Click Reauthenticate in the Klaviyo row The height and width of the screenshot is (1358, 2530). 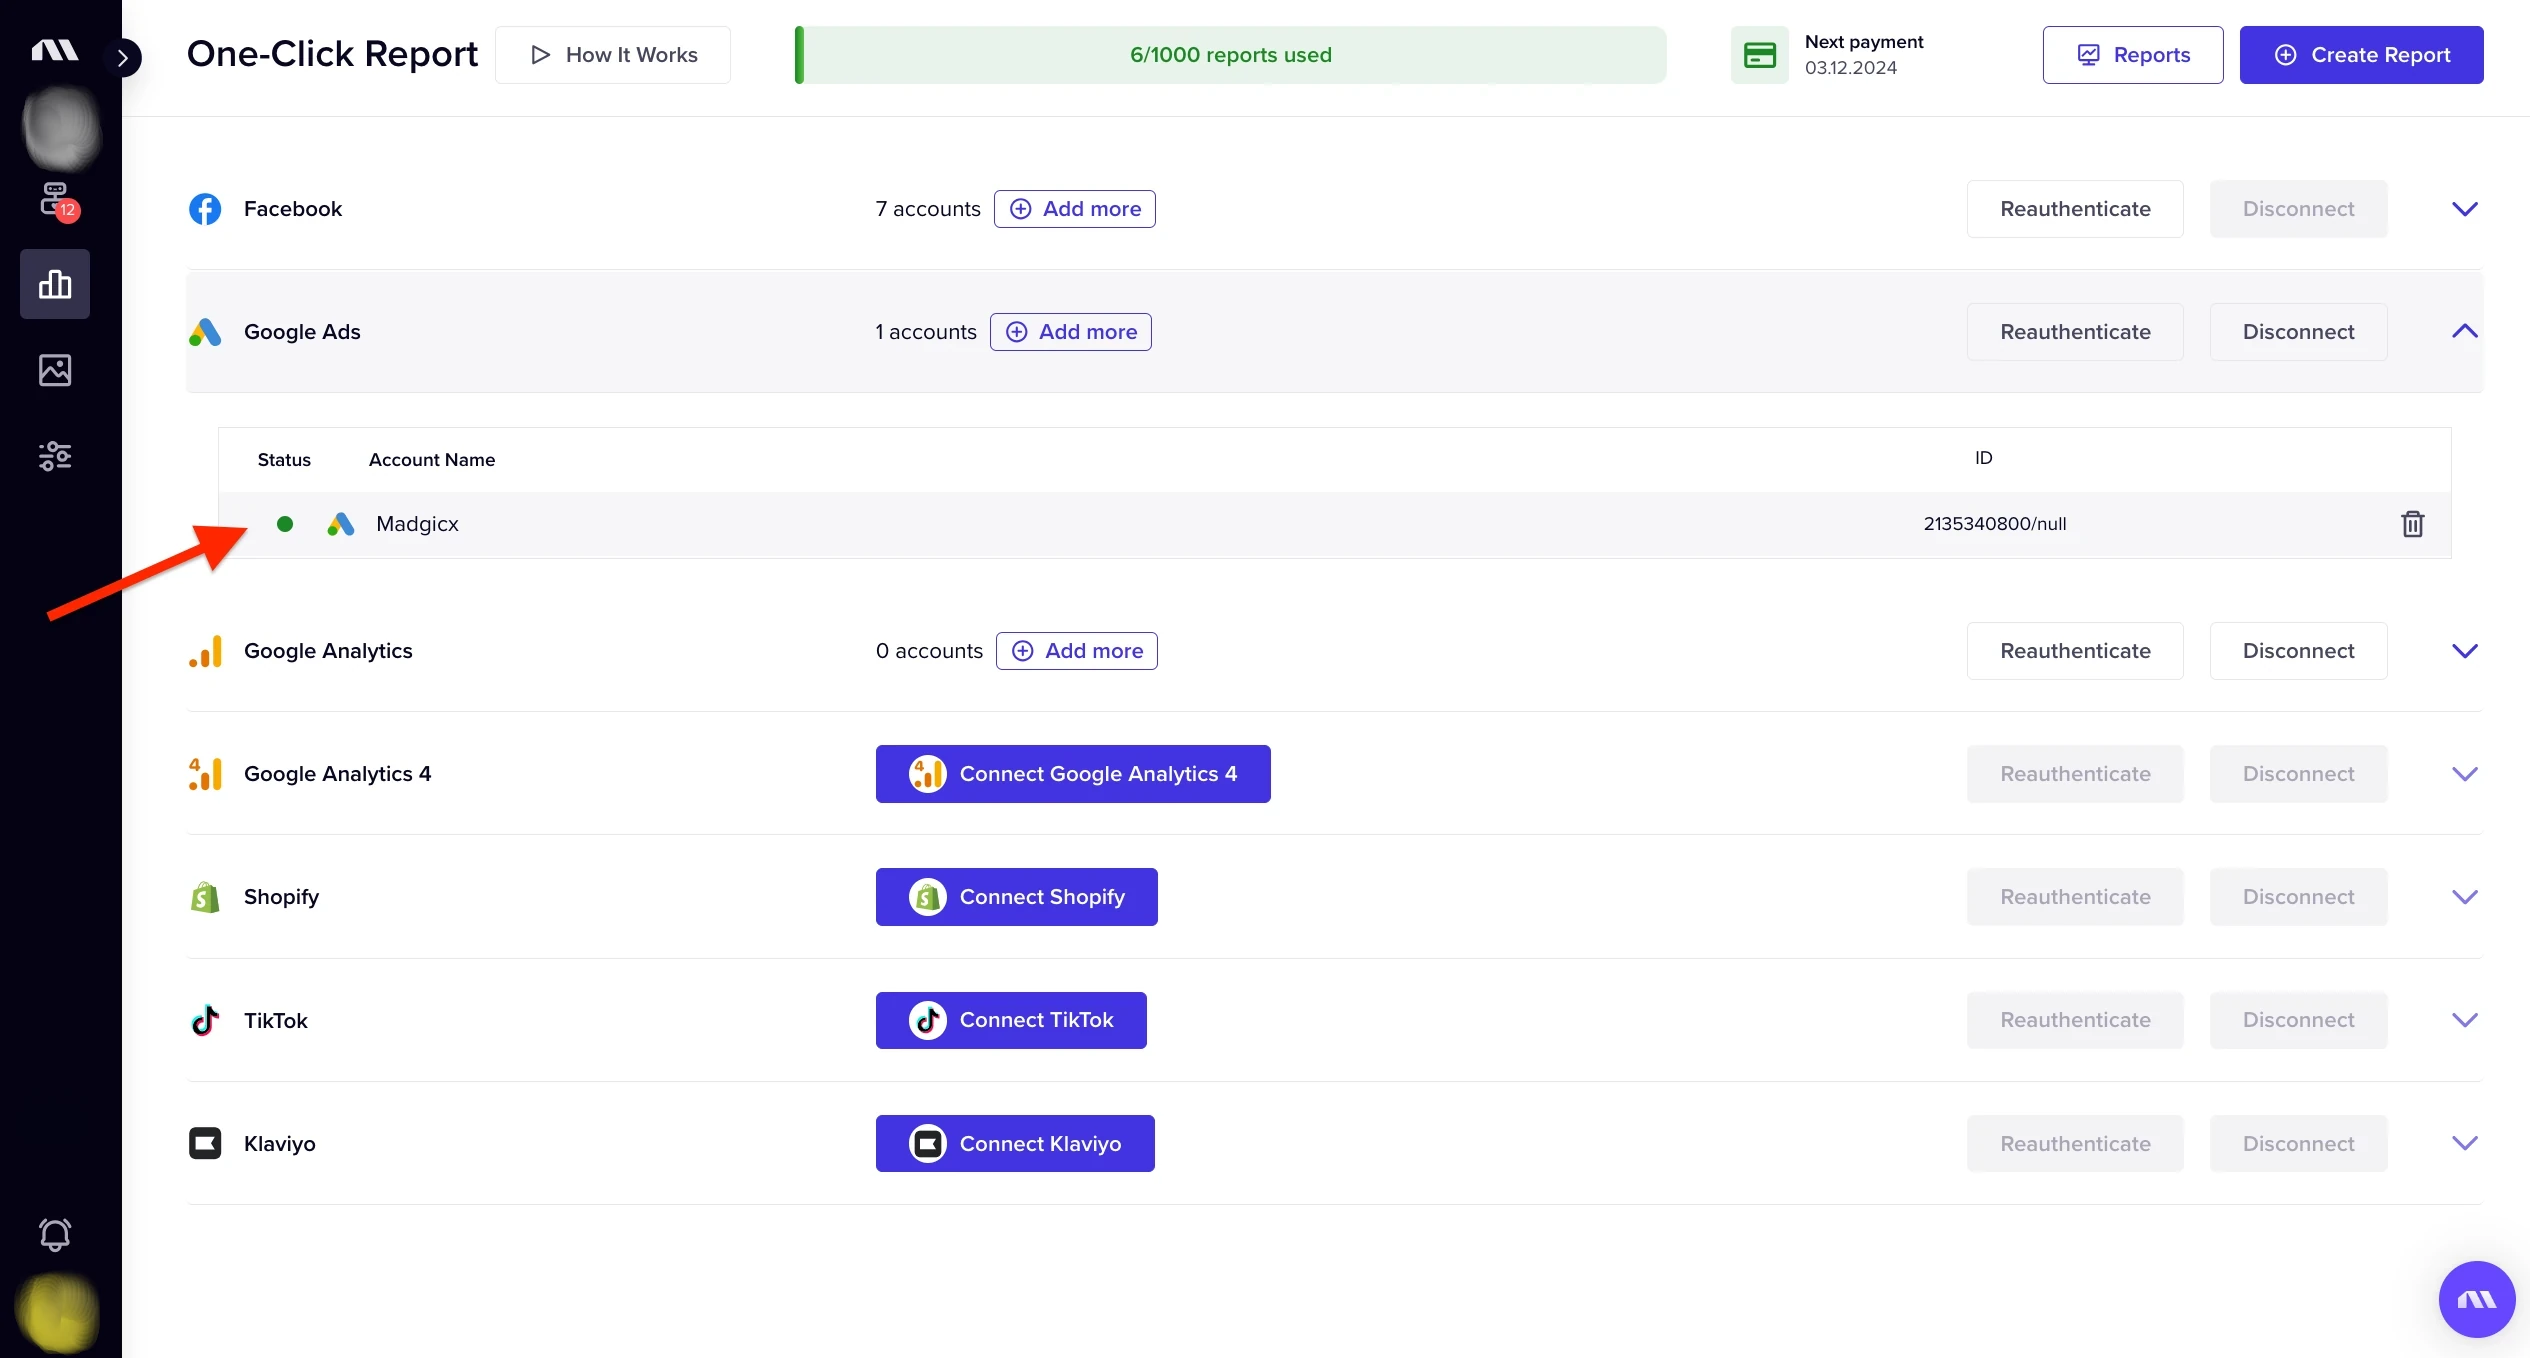pos(2075,1143)
